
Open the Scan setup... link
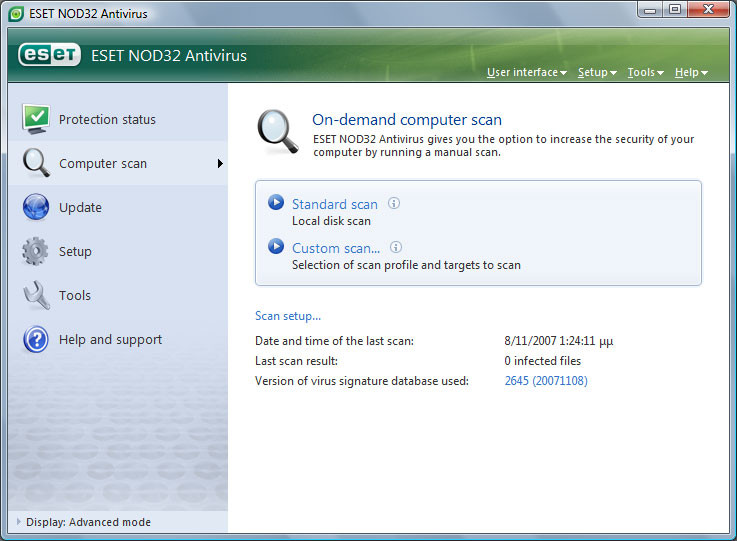coord(288,316)
